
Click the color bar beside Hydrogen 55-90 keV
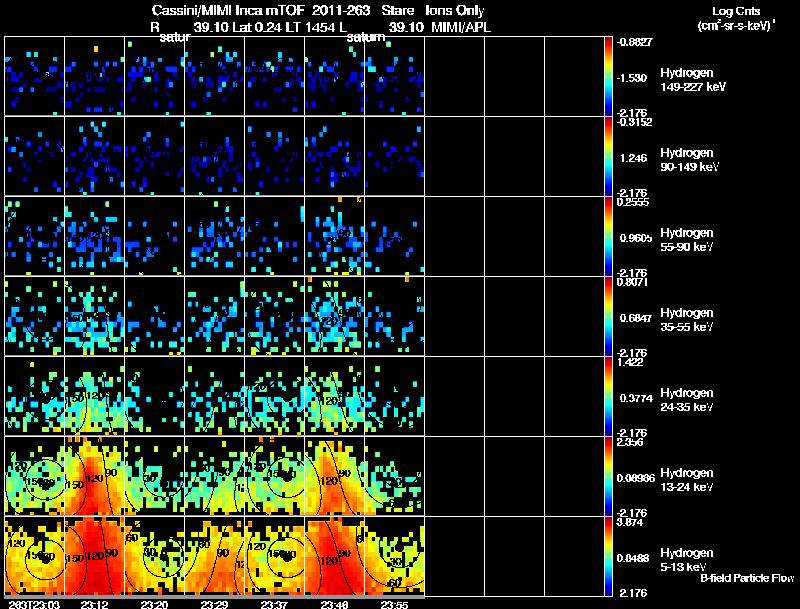point(608,236)
